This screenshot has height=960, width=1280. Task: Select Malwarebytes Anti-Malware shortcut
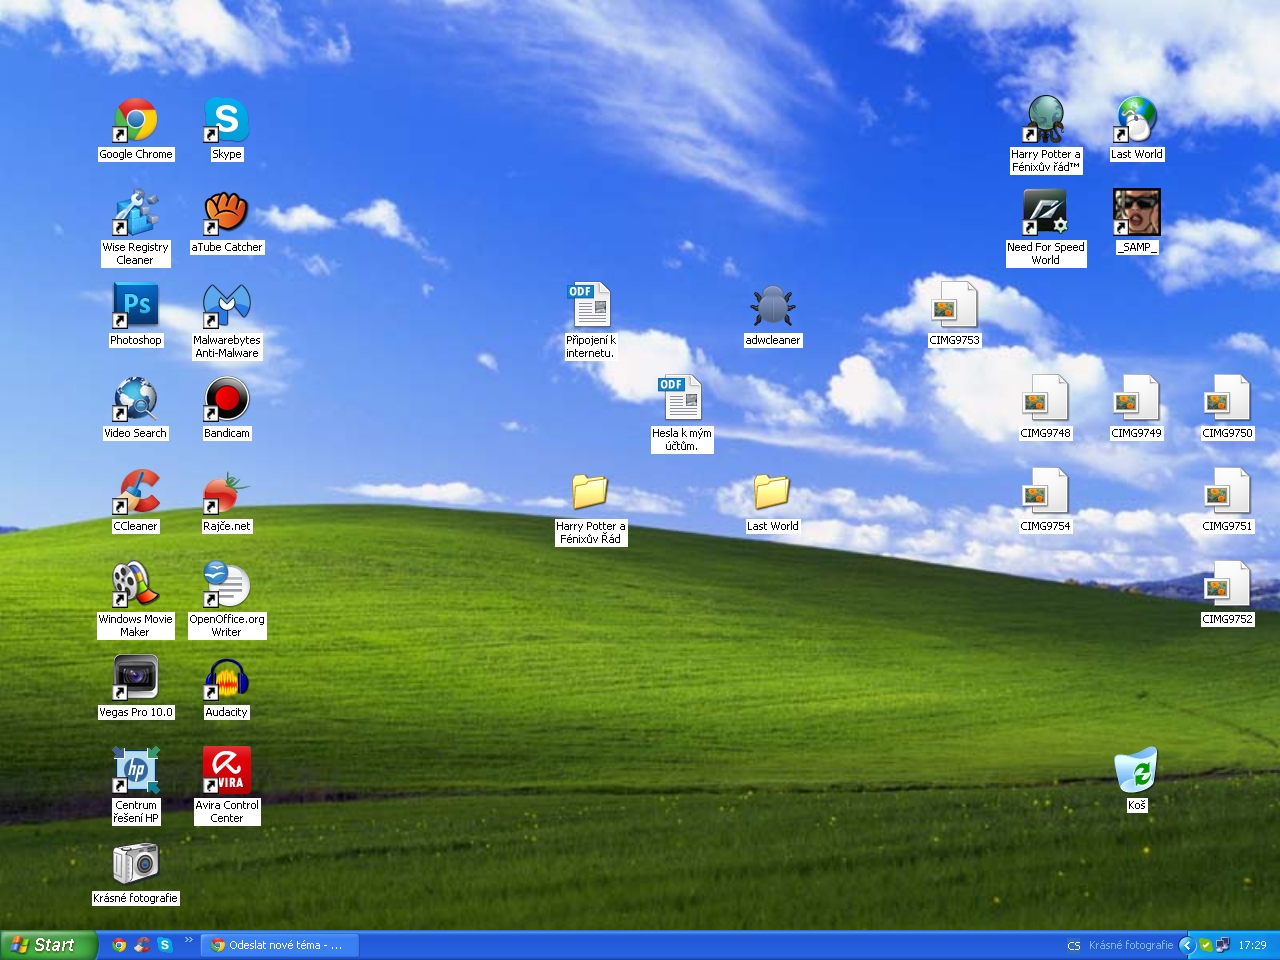[x=226, y=306]
